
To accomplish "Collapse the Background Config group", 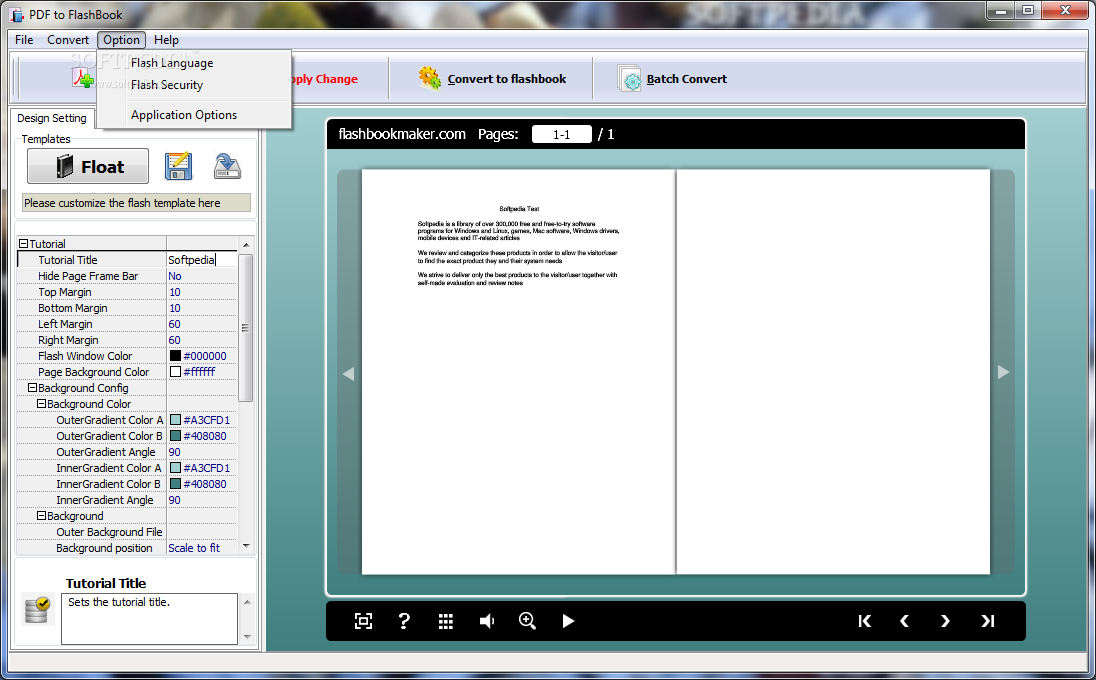I will click(x=32, y=388).
